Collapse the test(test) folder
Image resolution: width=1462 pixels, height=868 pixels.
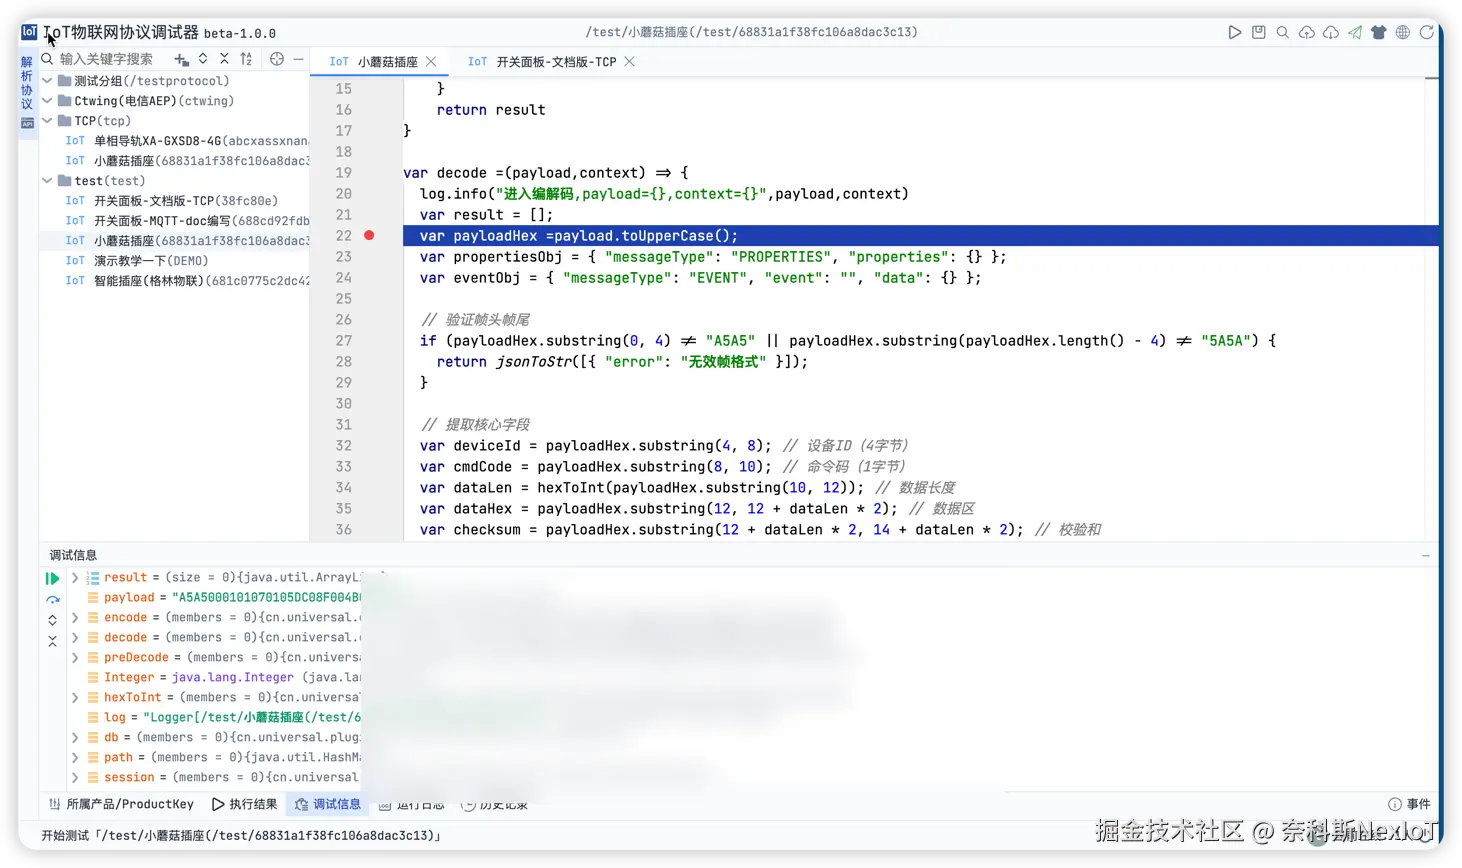click(x=47, y=181)
